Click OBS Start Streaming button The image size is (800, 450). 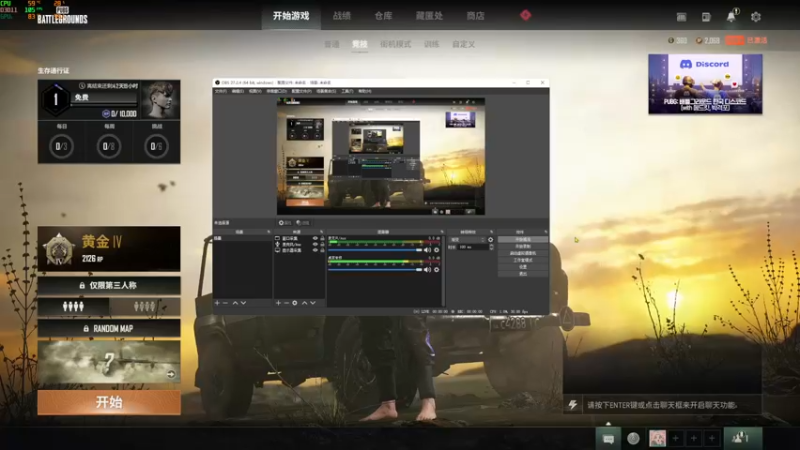click(522, 239)
